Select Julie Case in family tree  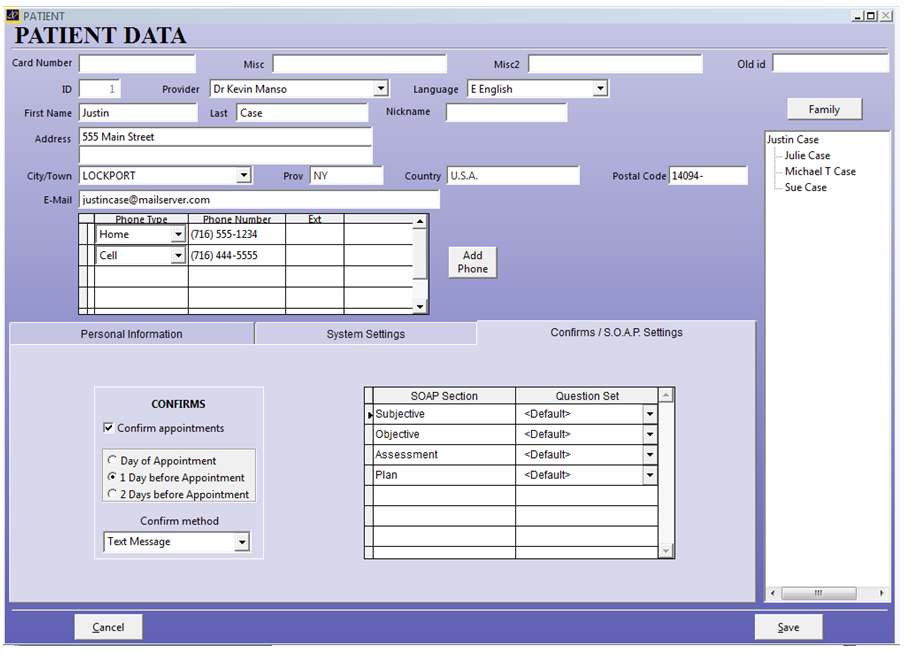click(807, 155)
